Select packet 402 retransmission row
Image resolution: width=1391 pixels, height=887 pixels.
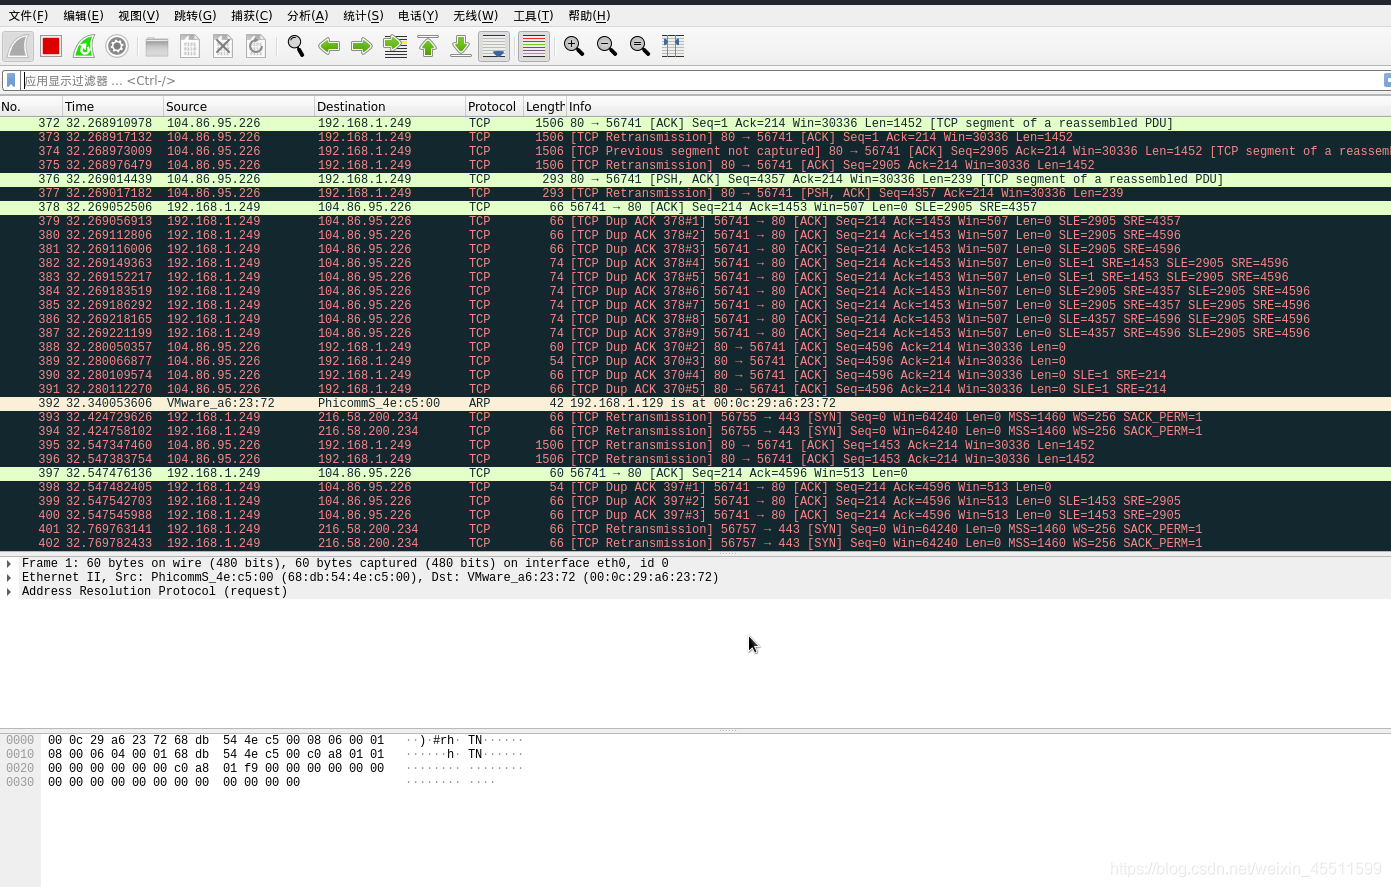pyautogui.click(x=695, y=543)
